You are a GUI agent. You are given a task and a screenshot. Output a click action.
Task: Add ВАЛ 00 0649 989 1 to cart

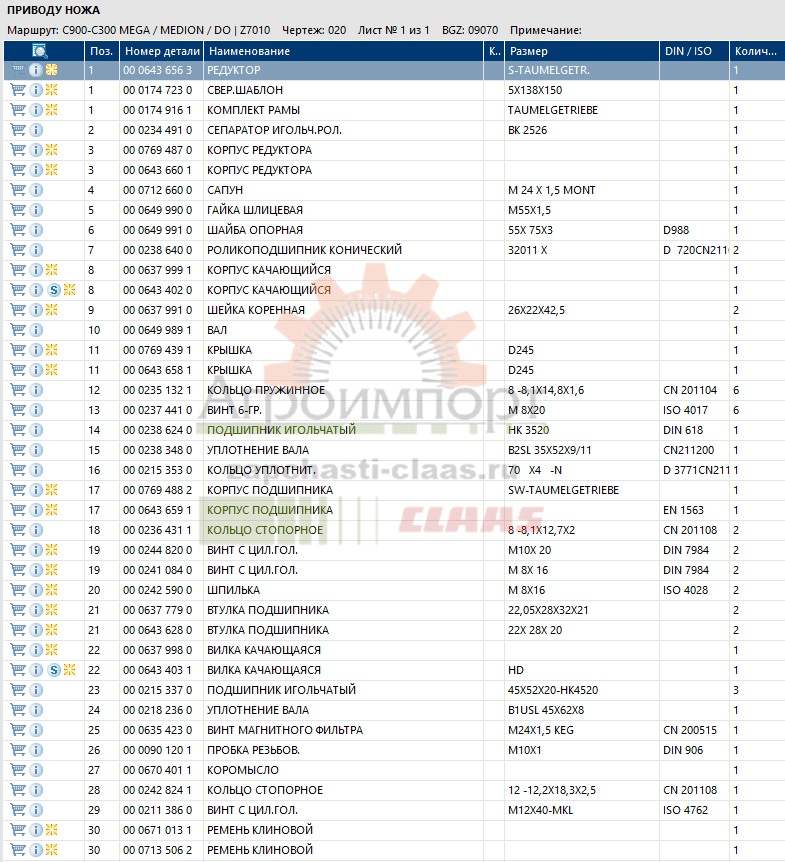tap(18, 330)
